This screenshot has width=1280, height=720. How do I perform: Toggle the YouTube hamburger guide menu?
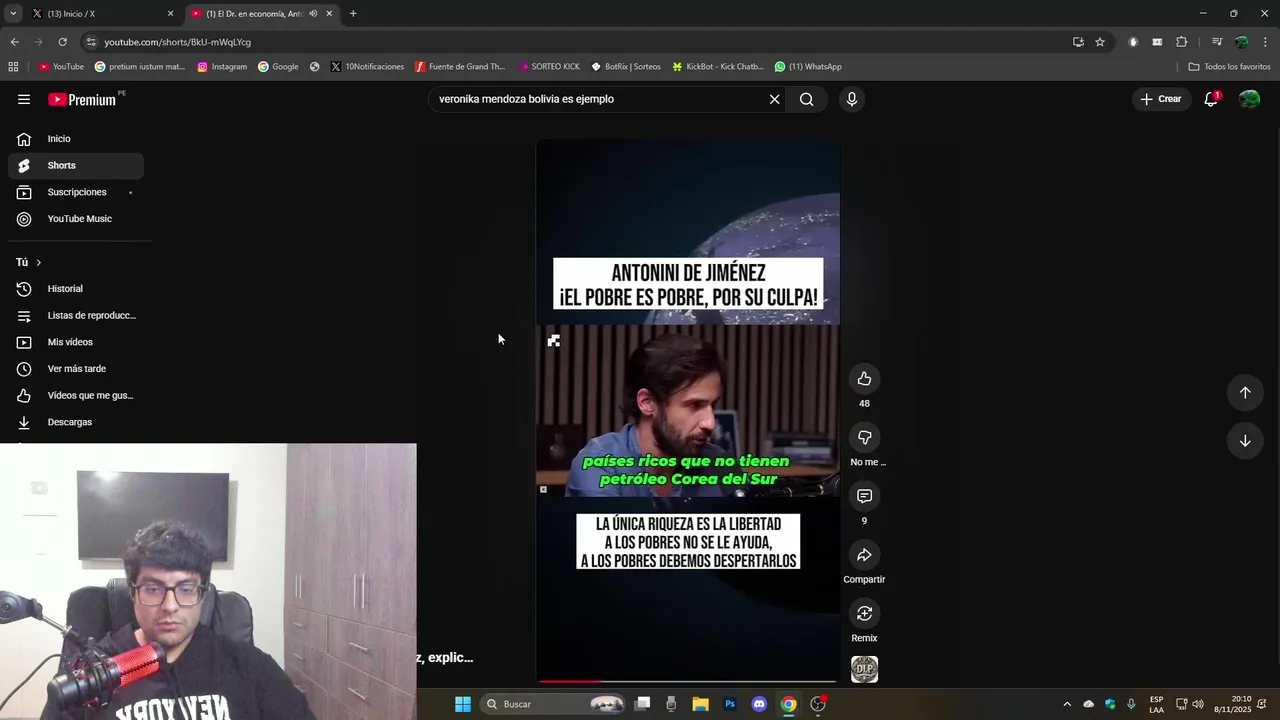click(x=24, y=99)
